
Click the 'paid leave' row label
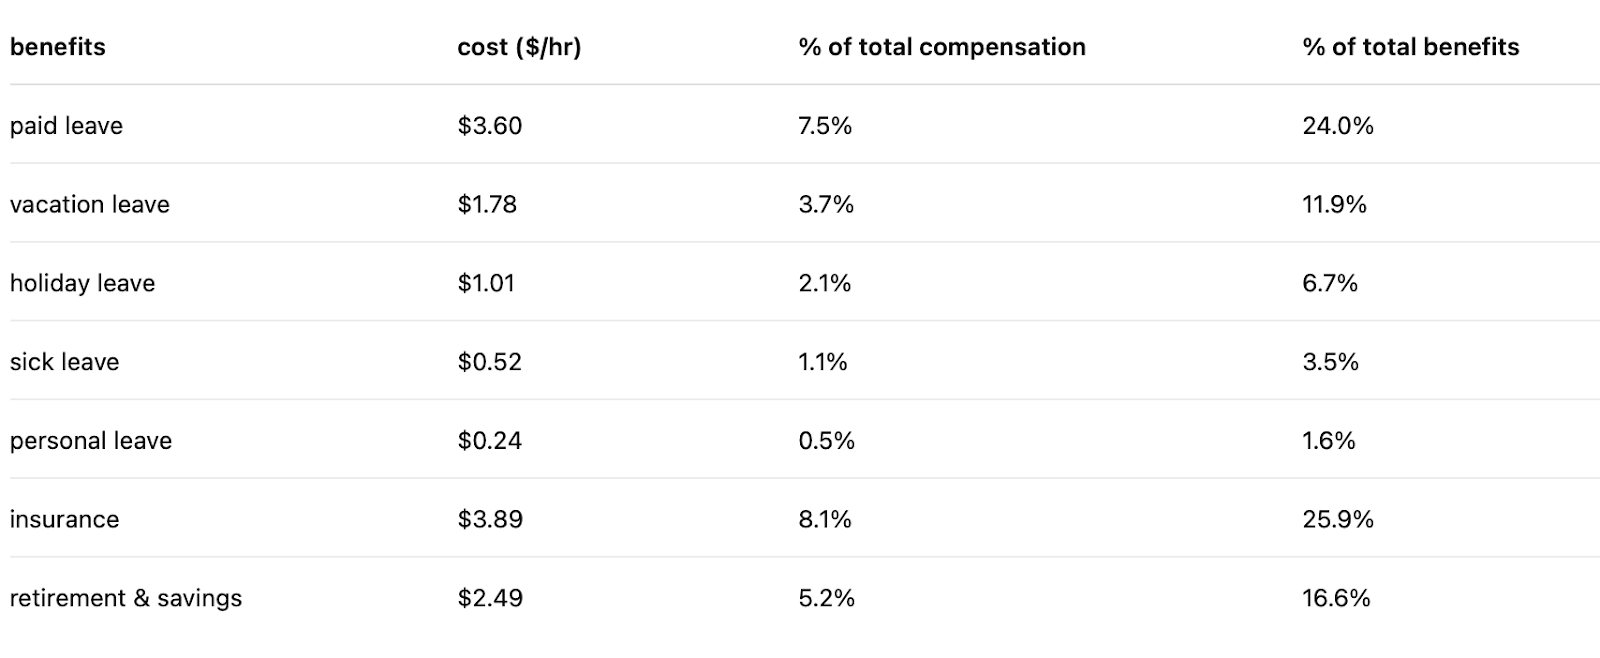click(x=66, y=126)
